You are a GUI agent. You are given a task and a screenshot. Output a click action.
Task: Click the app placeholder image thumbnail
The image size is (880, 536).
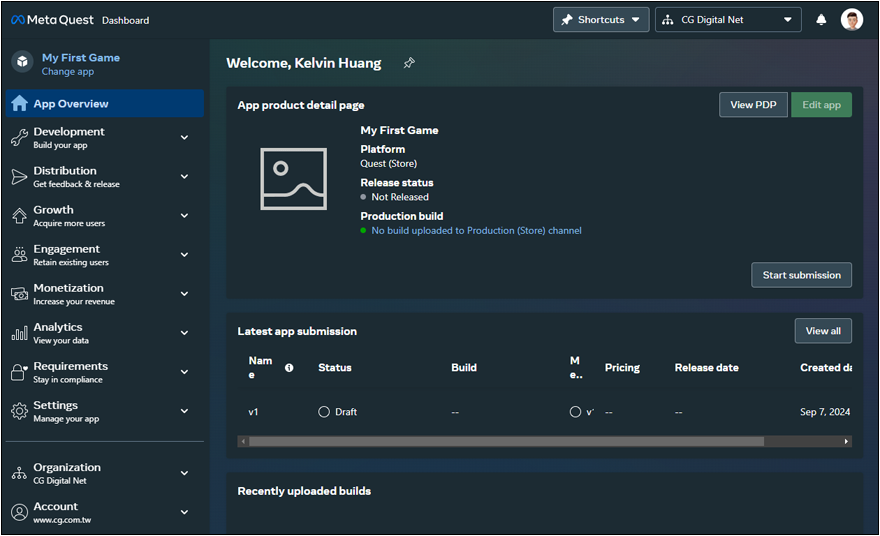[x=294, y=179]
